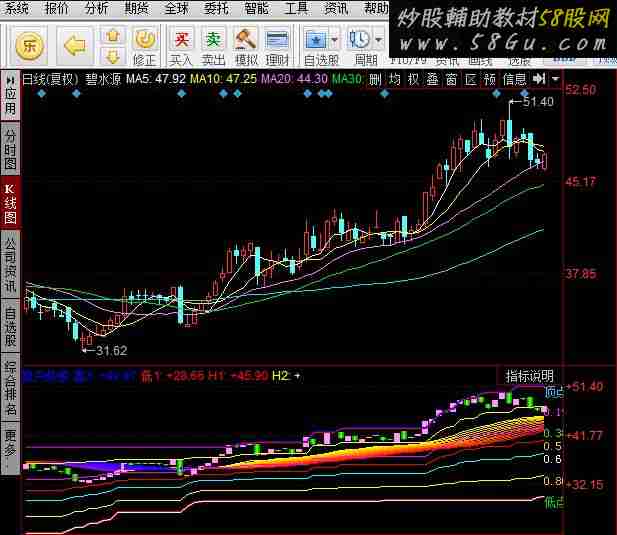Click the yellow H2 indicator label
Image resolution: width=617 pixels, height=535 pixels.
coord(281,376)
